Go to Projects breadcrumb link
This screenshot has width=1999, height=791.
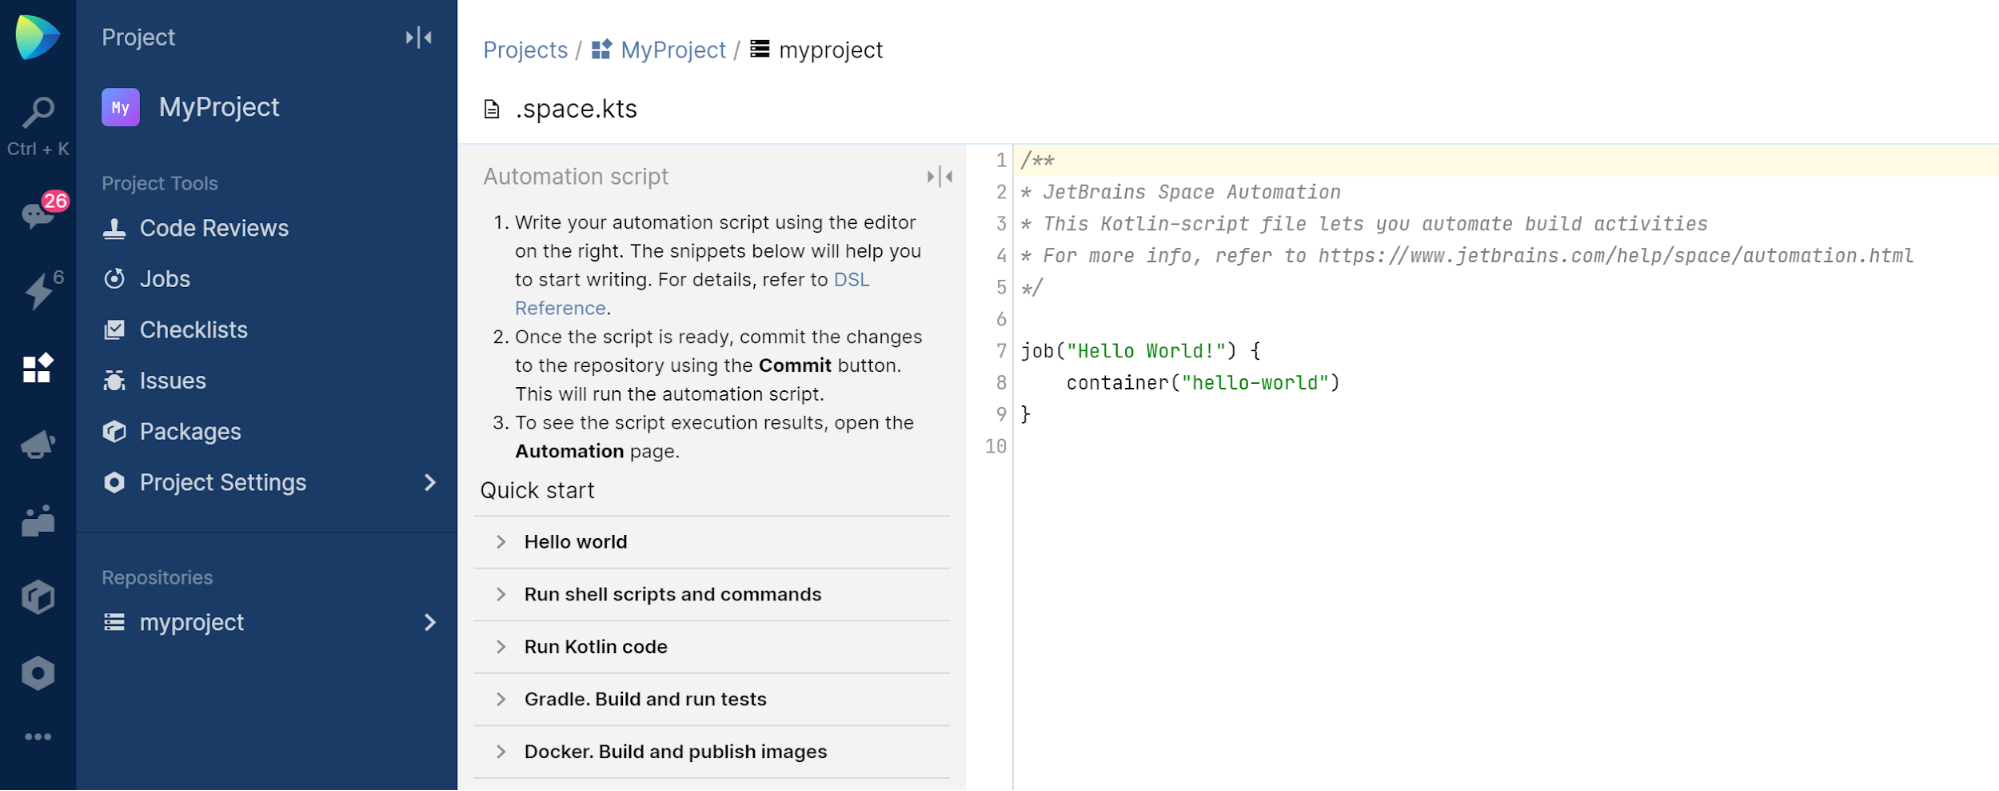point(525,50)
